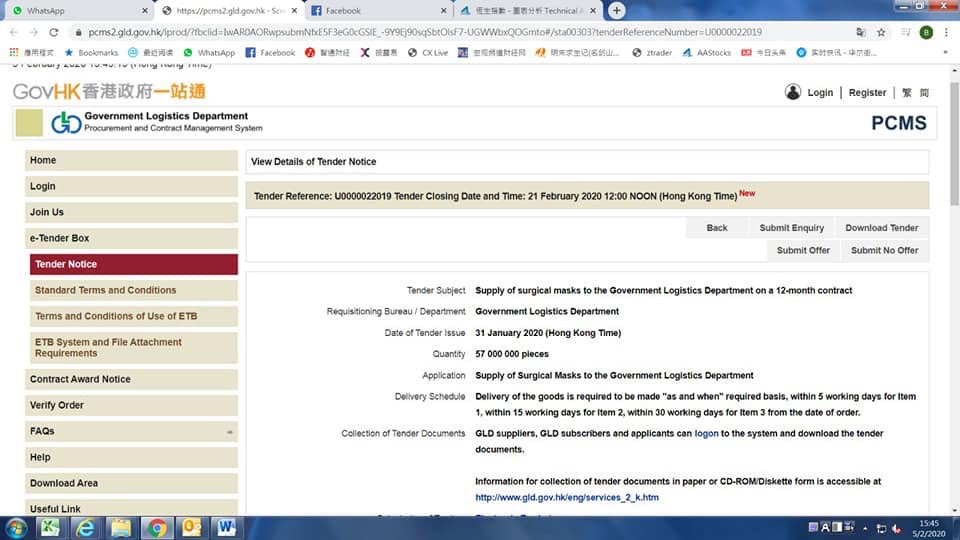Reload the page with the refresh icon
Image resolution: width=960 pixels, height=540 pixels.
54,32
